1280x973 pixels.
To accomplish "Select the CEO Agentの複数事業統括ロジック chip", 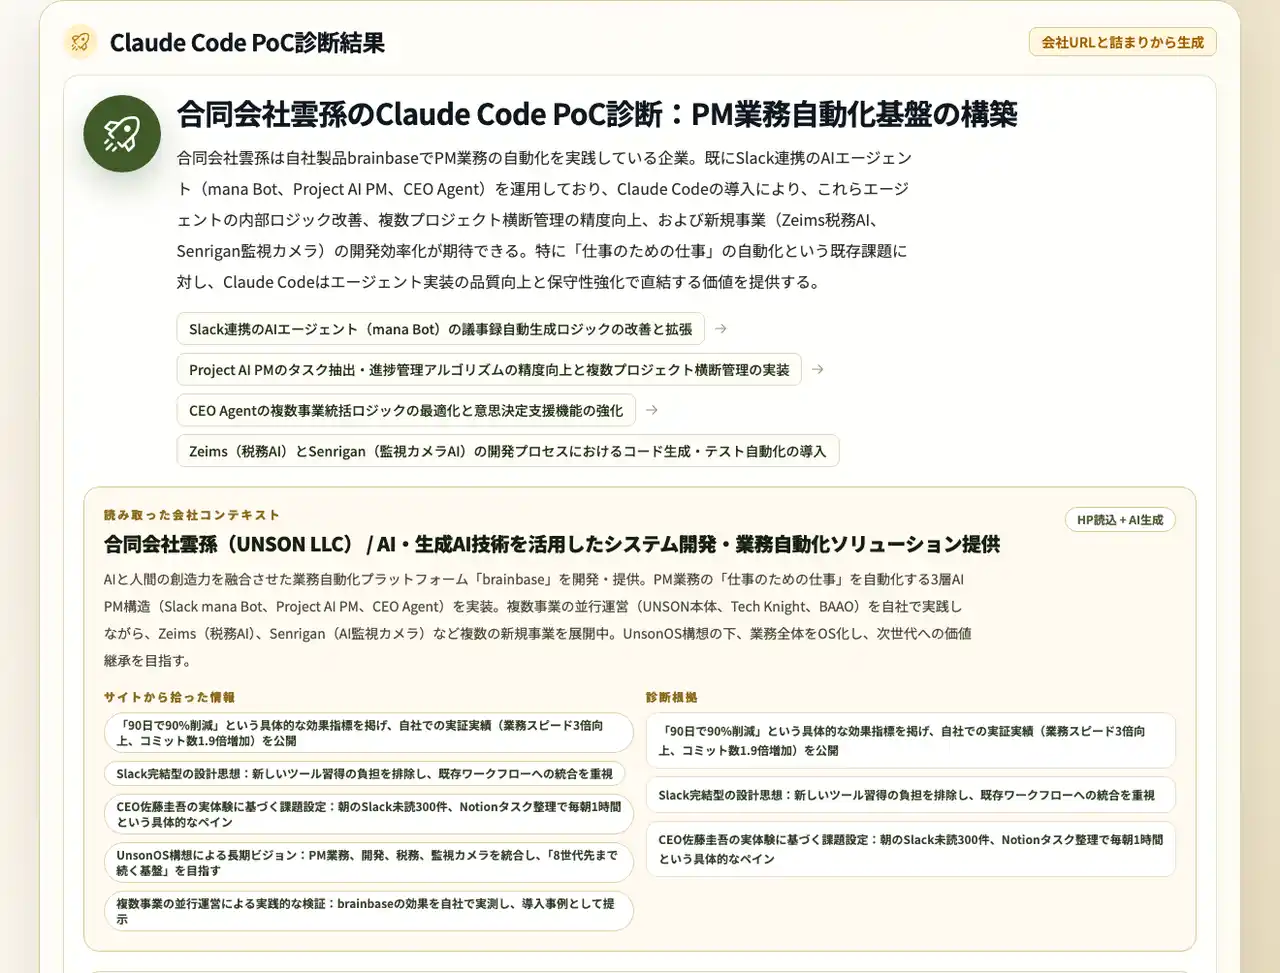I will (x=405, y=410).
